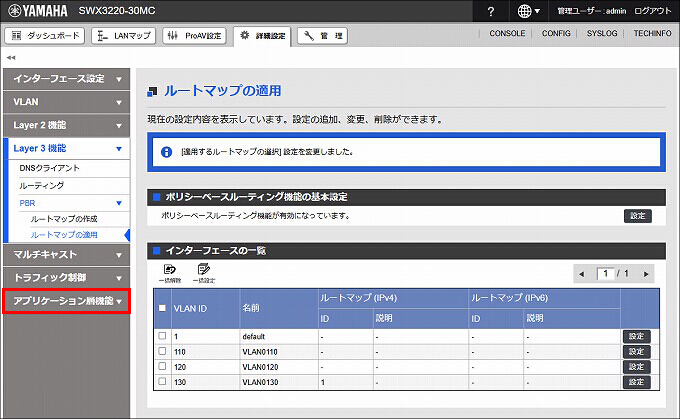Click the ルートマップの適用 page heading icon
Viewport: 680px width, 419px height.
click(x=152, y=92)
